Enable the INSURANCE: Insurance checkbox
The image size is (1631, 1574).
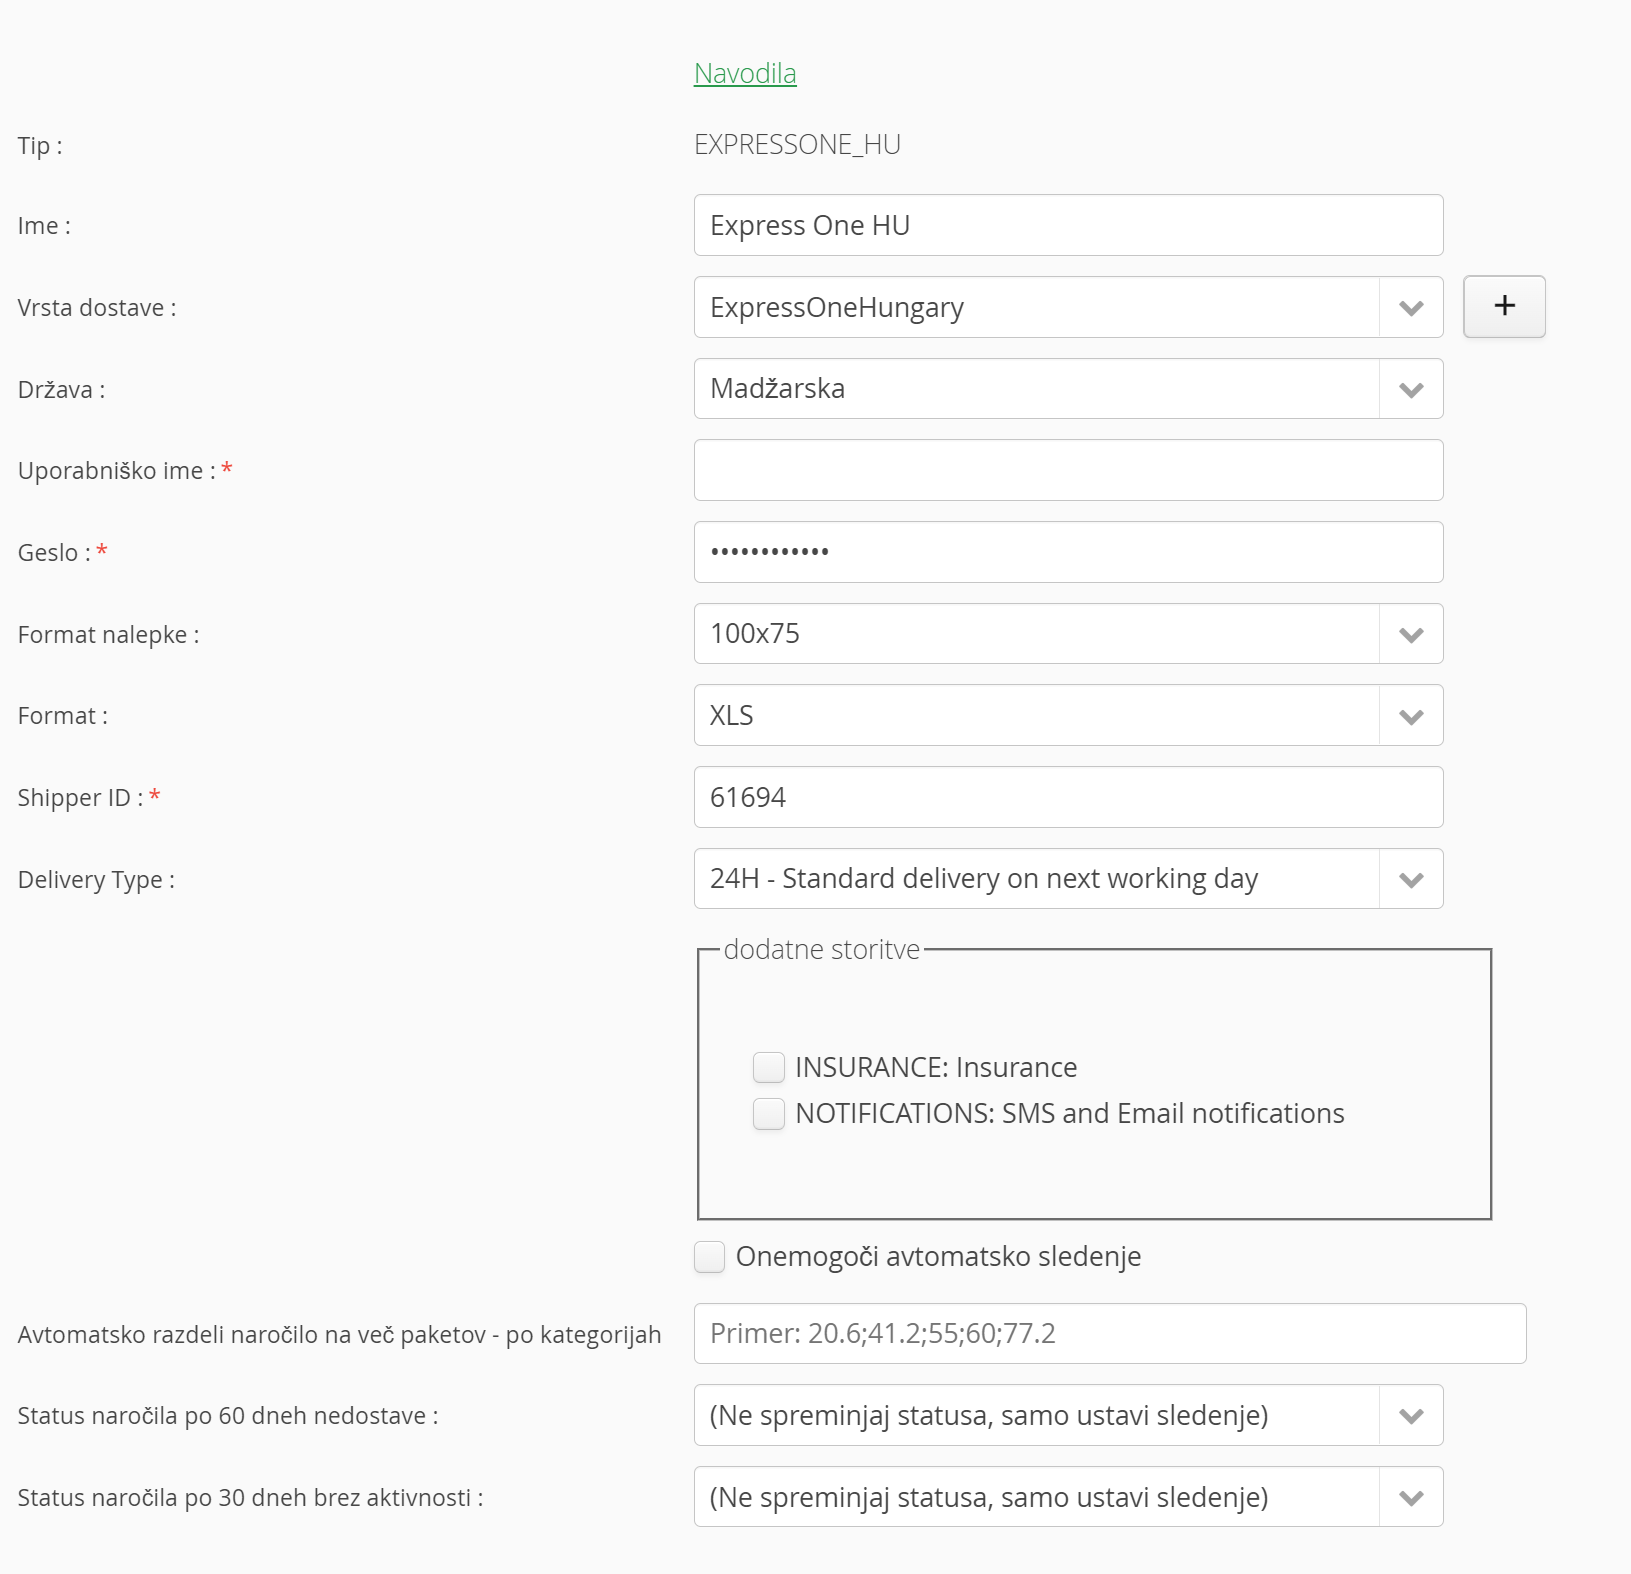(x=769, y=1067)
